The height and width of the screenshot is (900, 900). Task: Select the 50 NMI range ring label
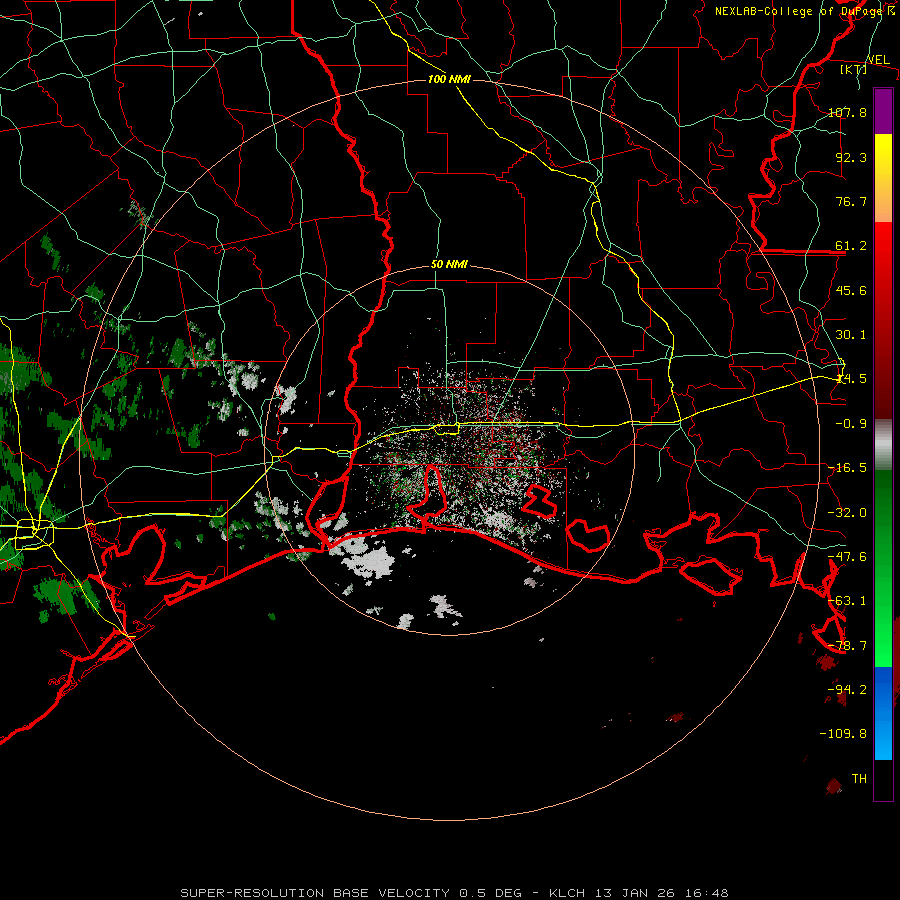449,265
